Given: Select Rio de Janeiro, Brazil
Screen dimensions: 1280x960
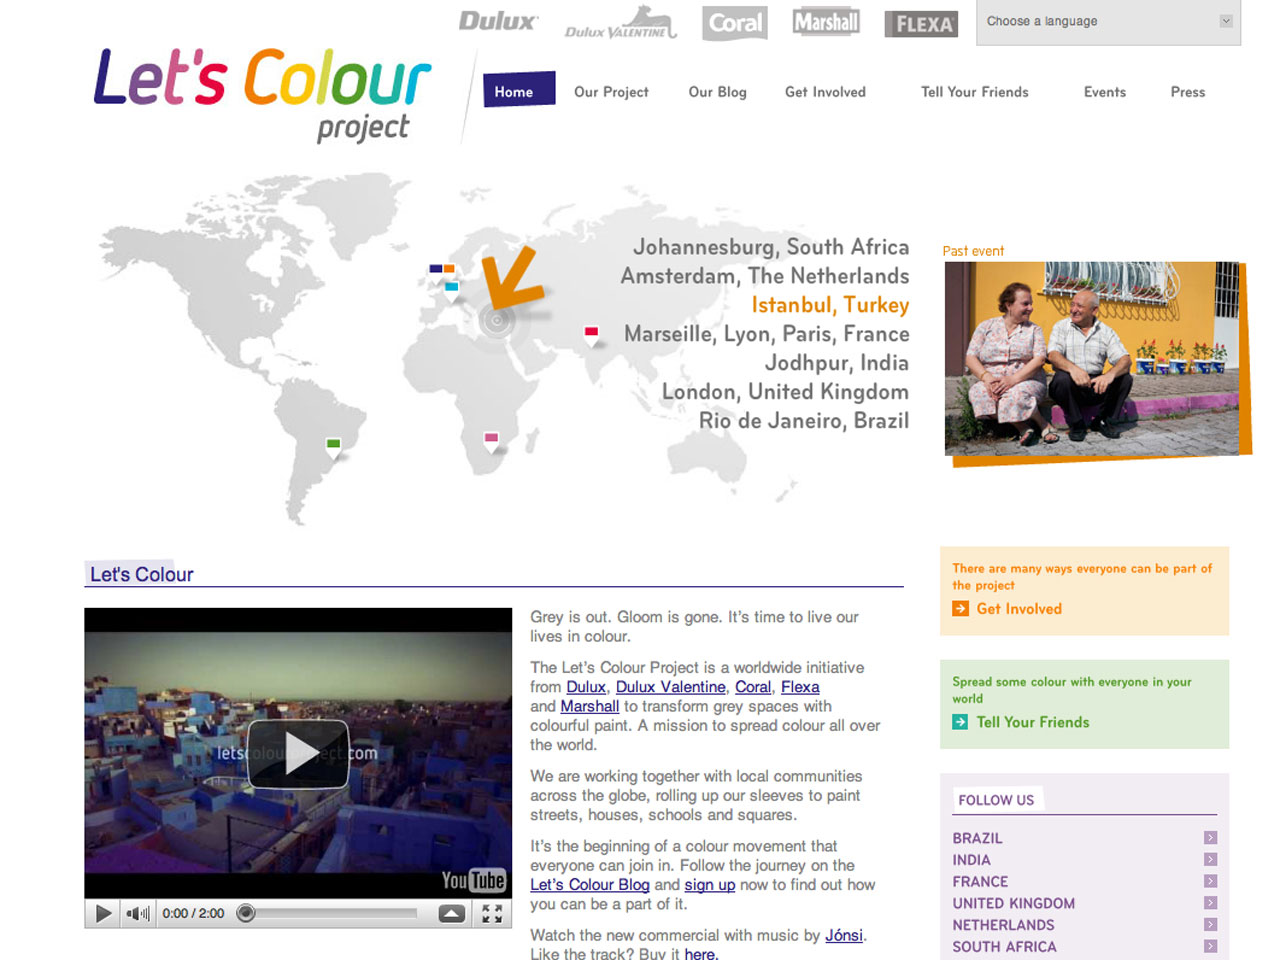Looking at the screenshot, I should (804, 421).
